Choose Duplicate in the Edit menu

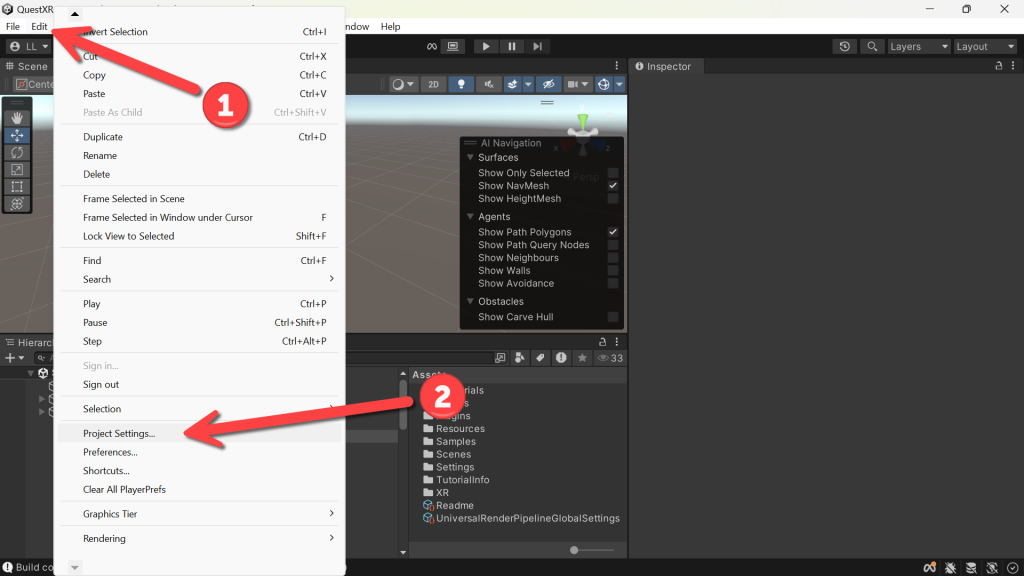(x=199, y=136)
